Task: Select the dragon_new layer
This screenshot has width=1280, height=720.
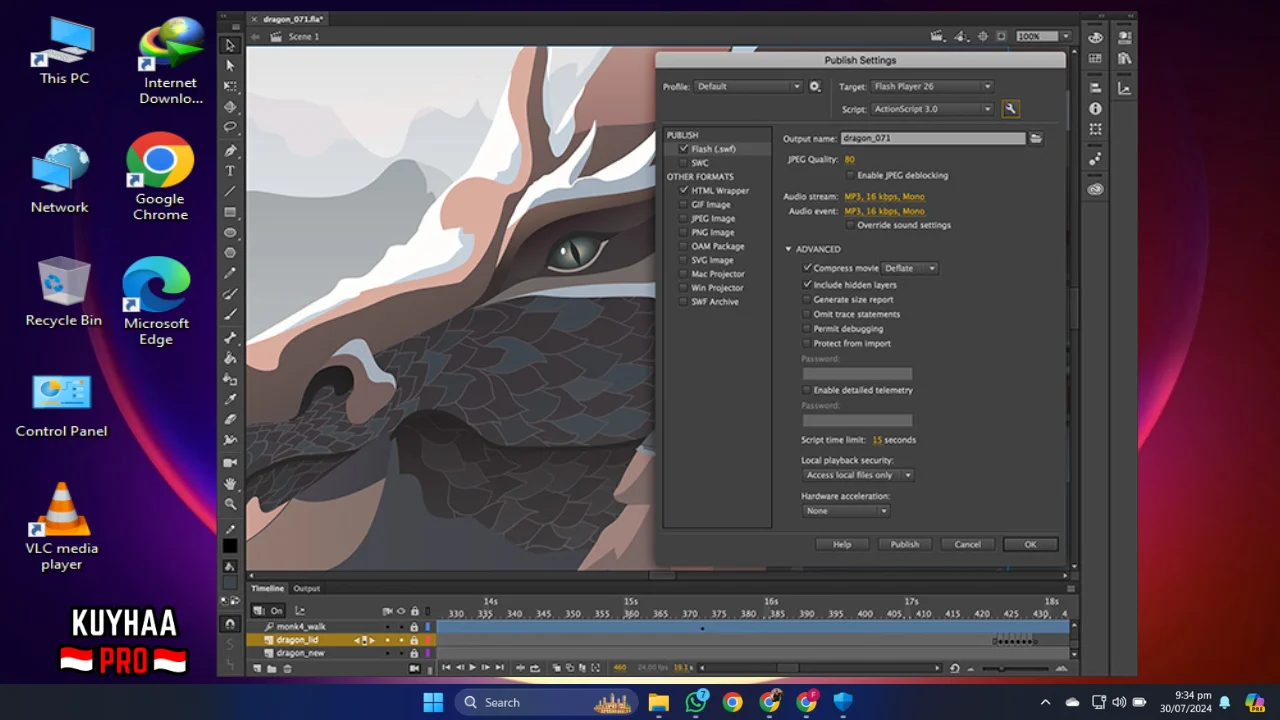Action: 300,653
